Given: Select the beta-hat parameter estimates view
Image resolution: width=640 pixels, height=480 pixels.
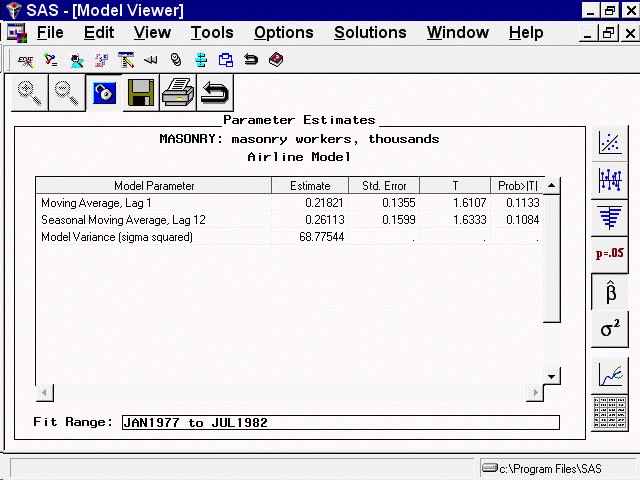Looking at the screenshot, I should [610, 291].
